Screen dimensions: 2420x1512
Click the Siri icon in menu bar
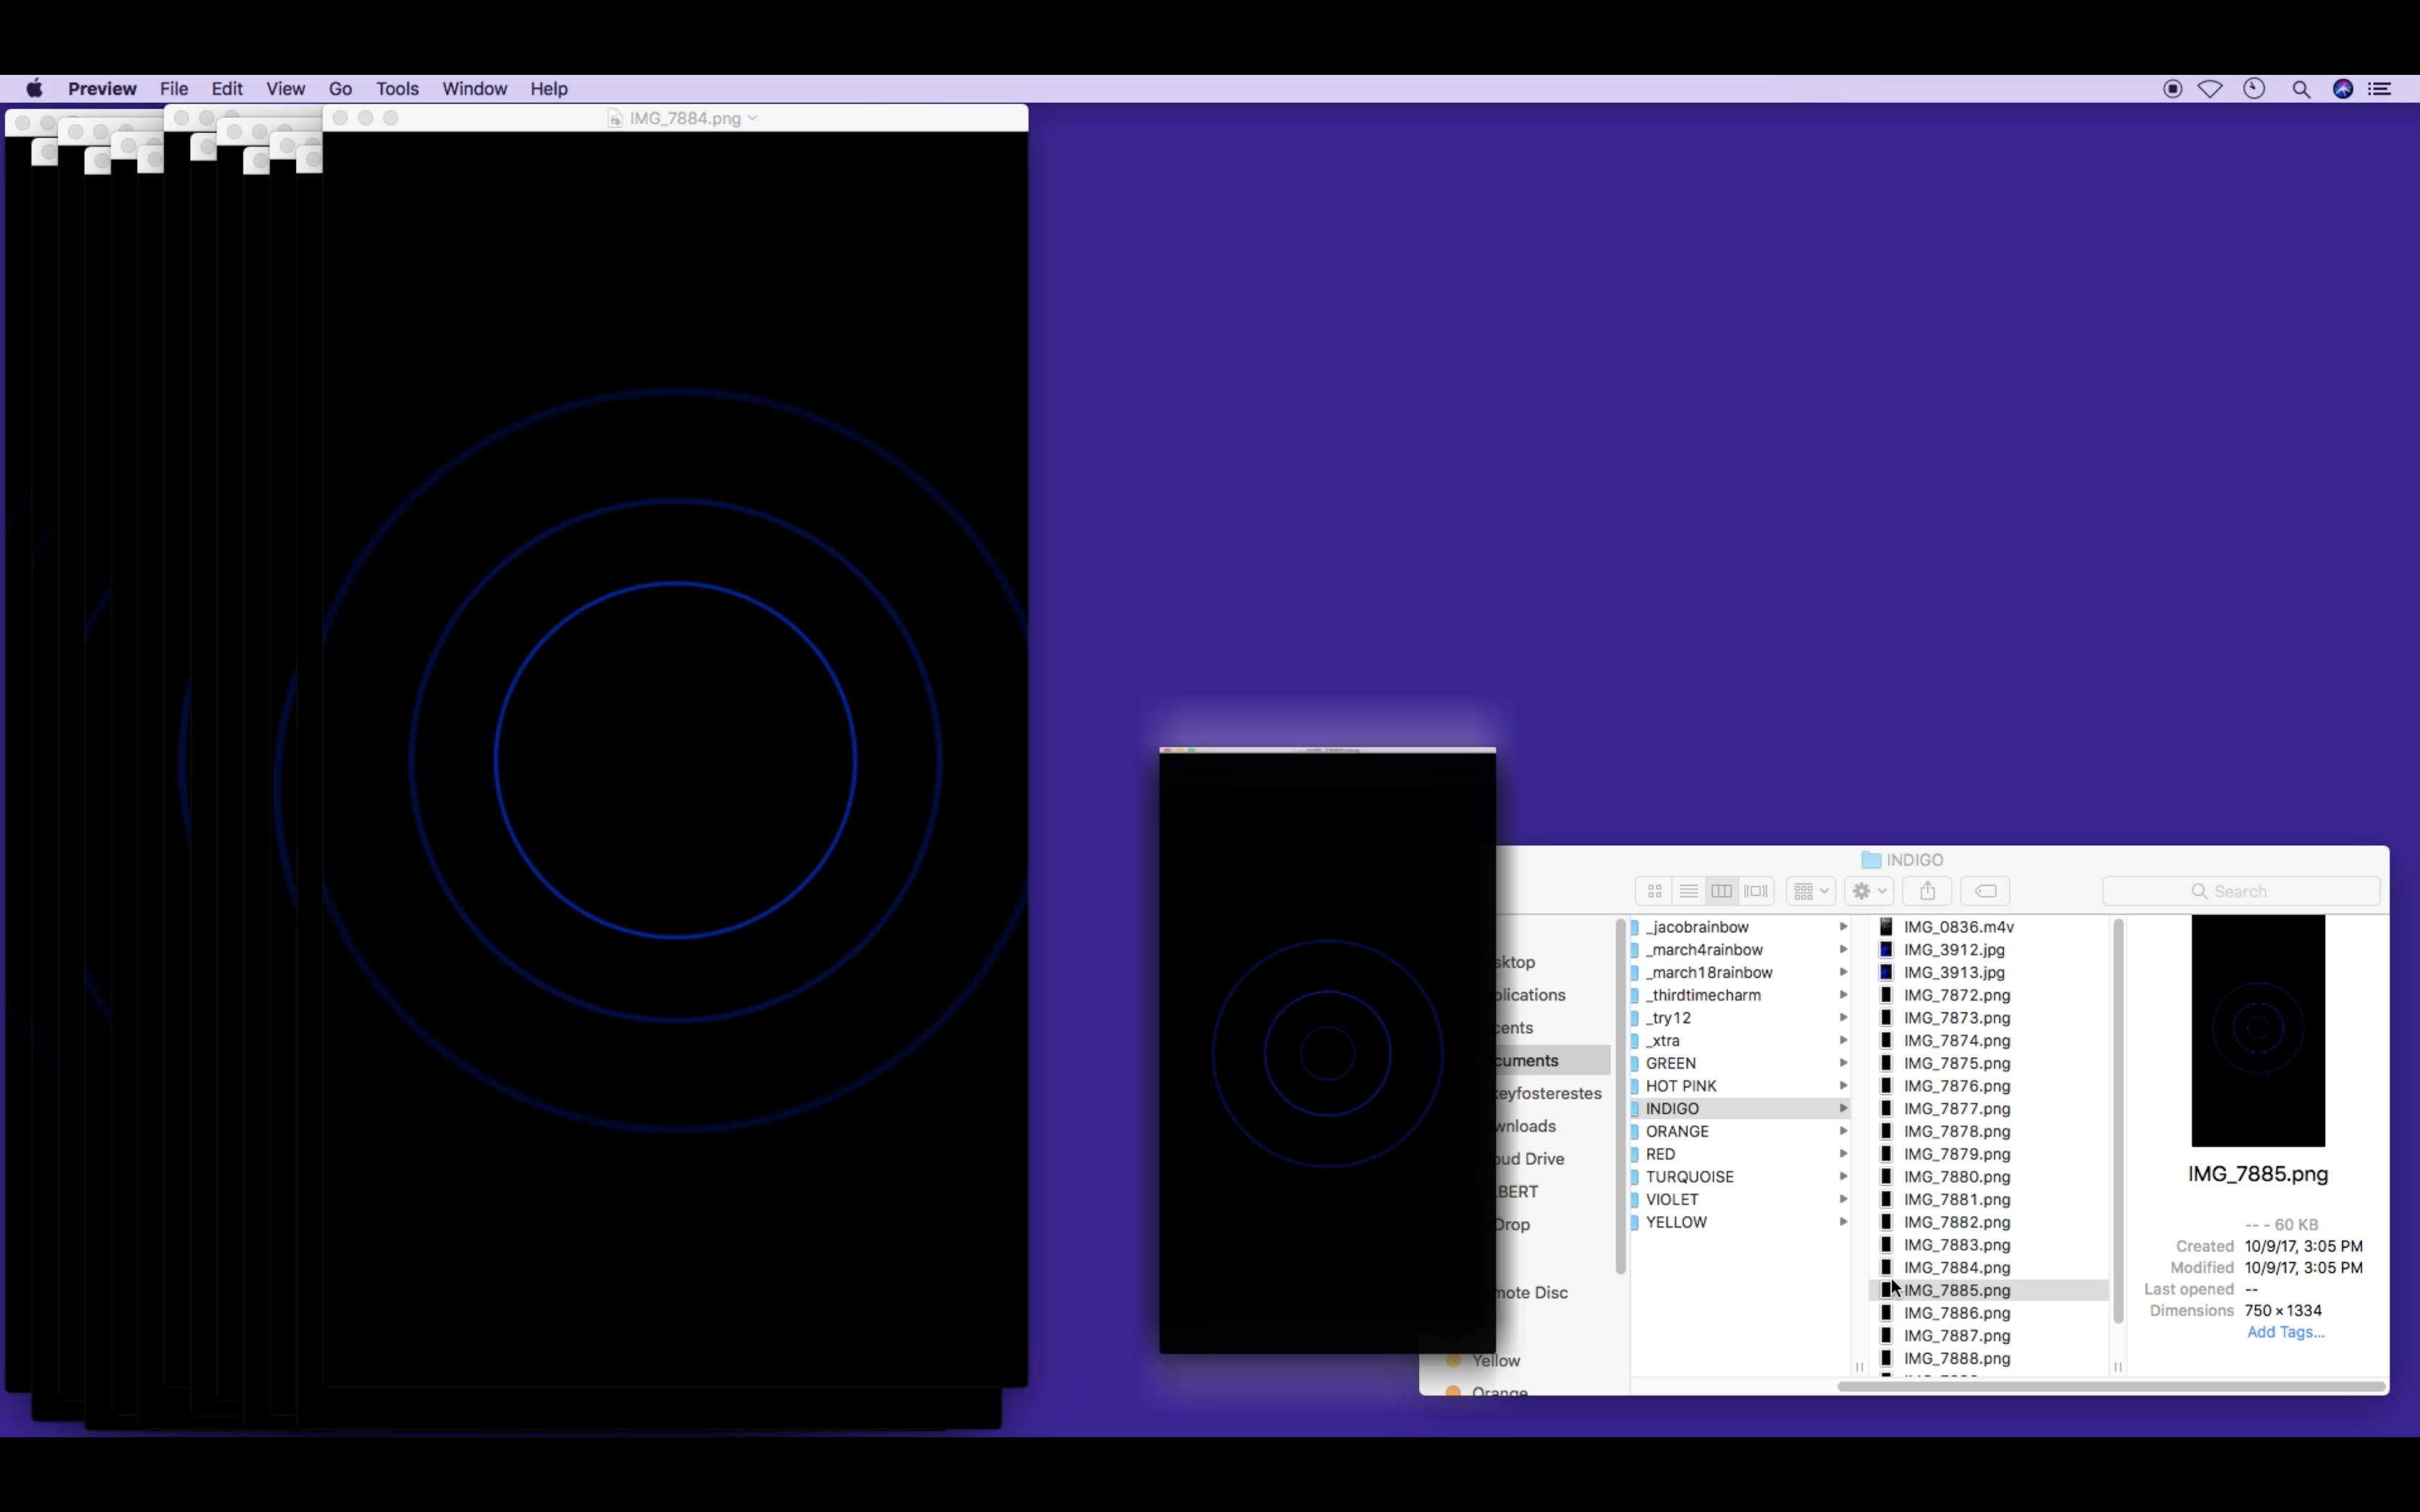[x=2343, y=89]
